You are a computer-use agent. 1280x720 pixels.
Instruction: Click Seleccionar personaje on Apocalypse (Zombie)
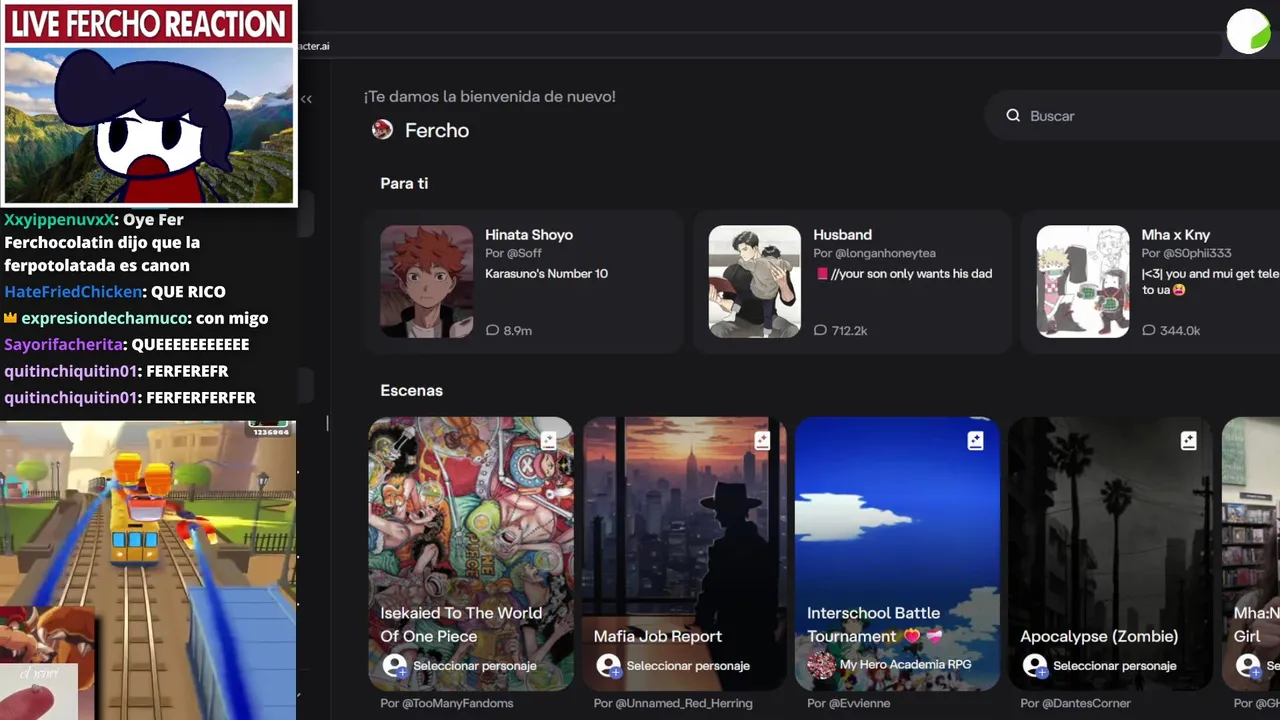(x=1115, y=666)
